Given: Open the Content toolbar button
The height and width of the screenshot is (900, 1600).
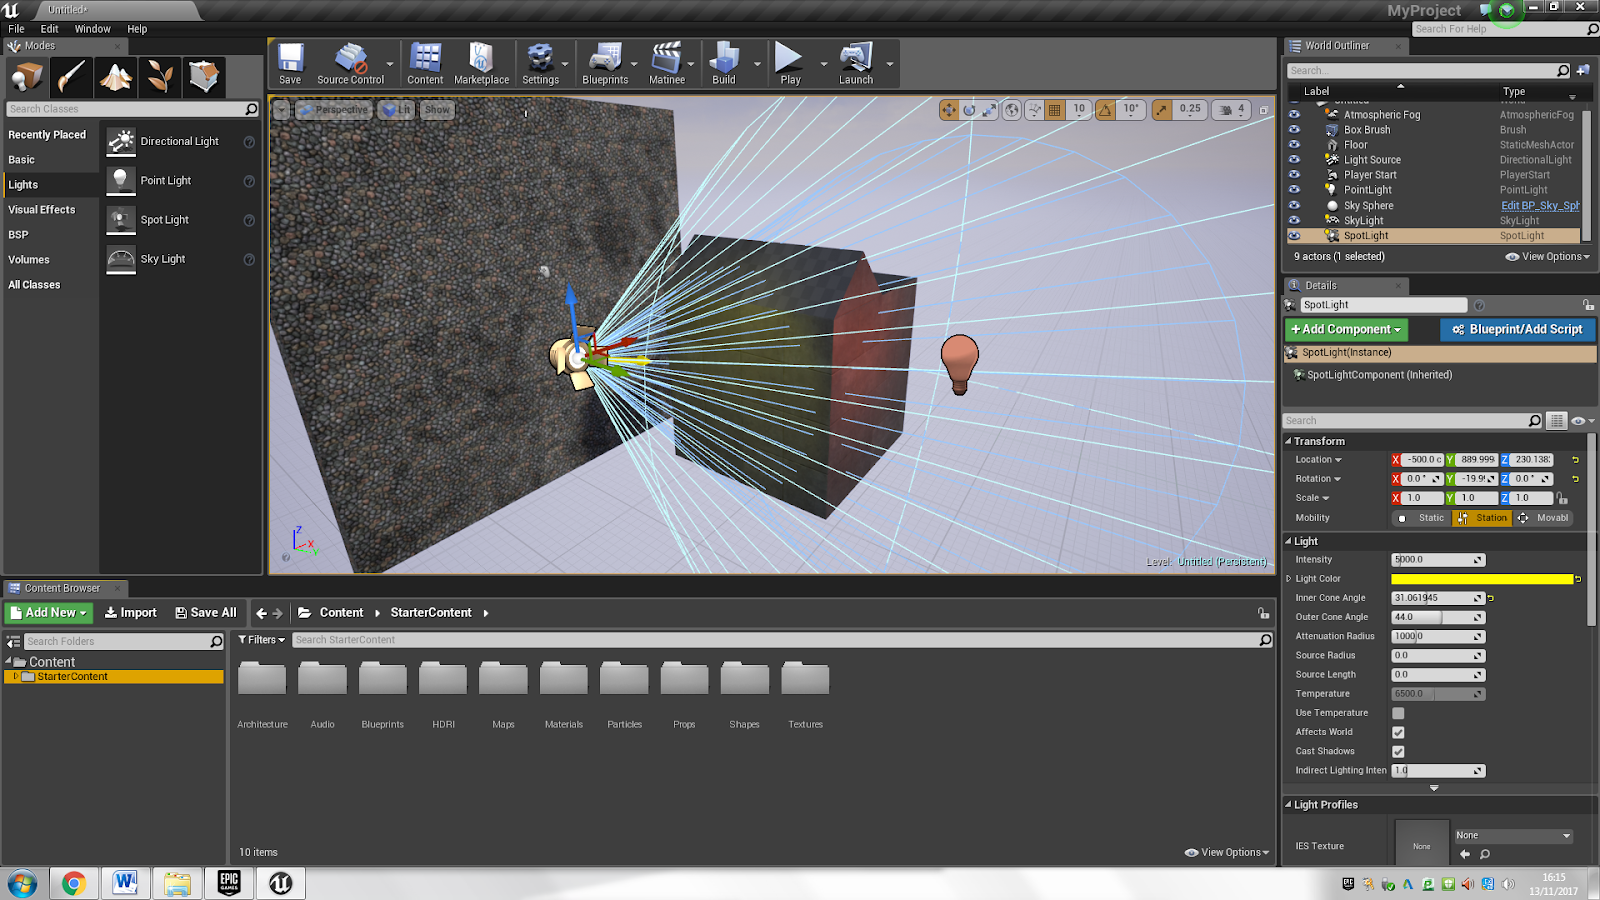Looking at the screenshot, I should click(425, 64).
